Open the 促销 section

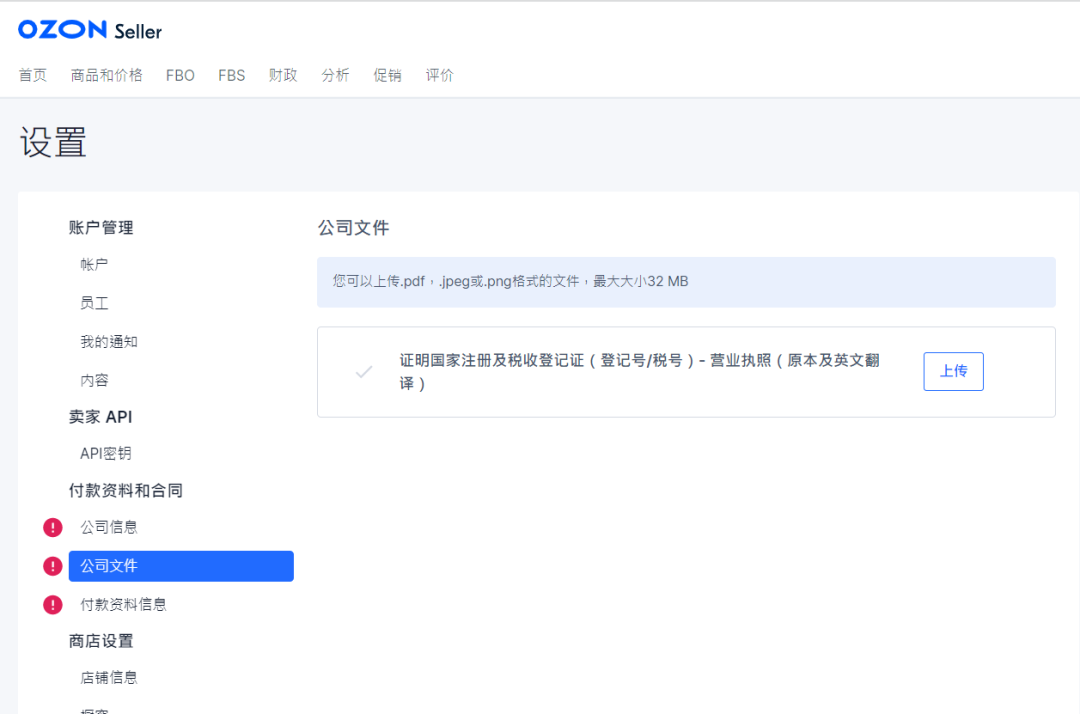pos(387,74)
